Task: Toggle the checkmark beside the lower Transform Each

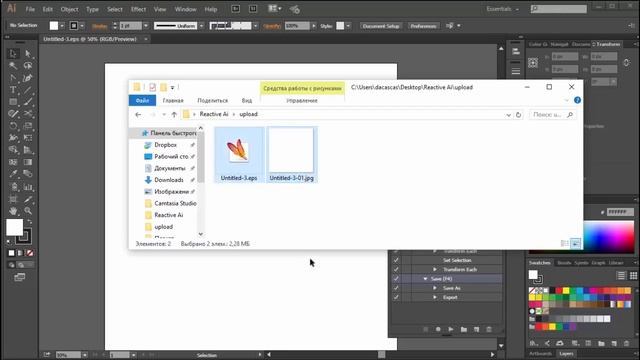Action: point(396,269)
